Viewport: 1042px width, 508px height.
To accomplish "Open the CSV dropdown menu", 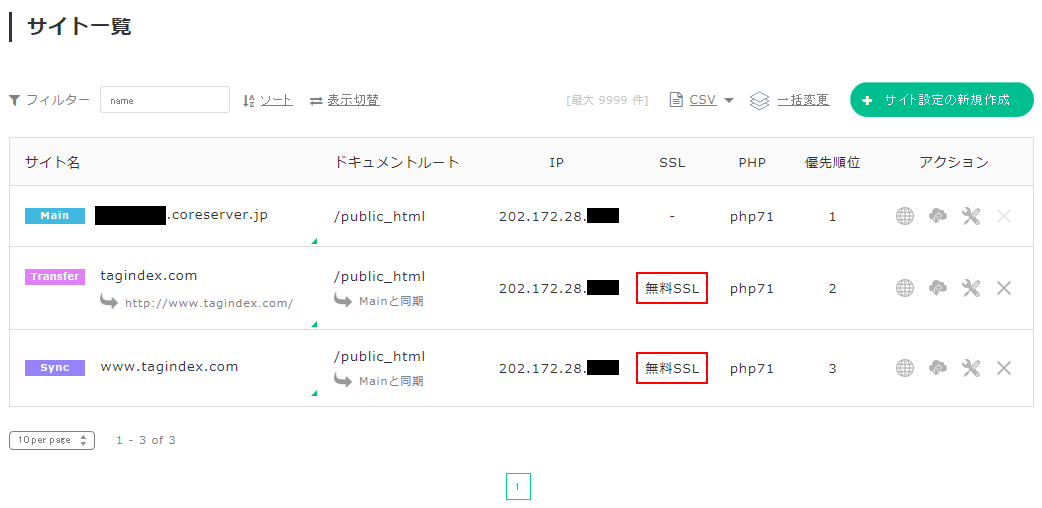I will coord(703,100).
